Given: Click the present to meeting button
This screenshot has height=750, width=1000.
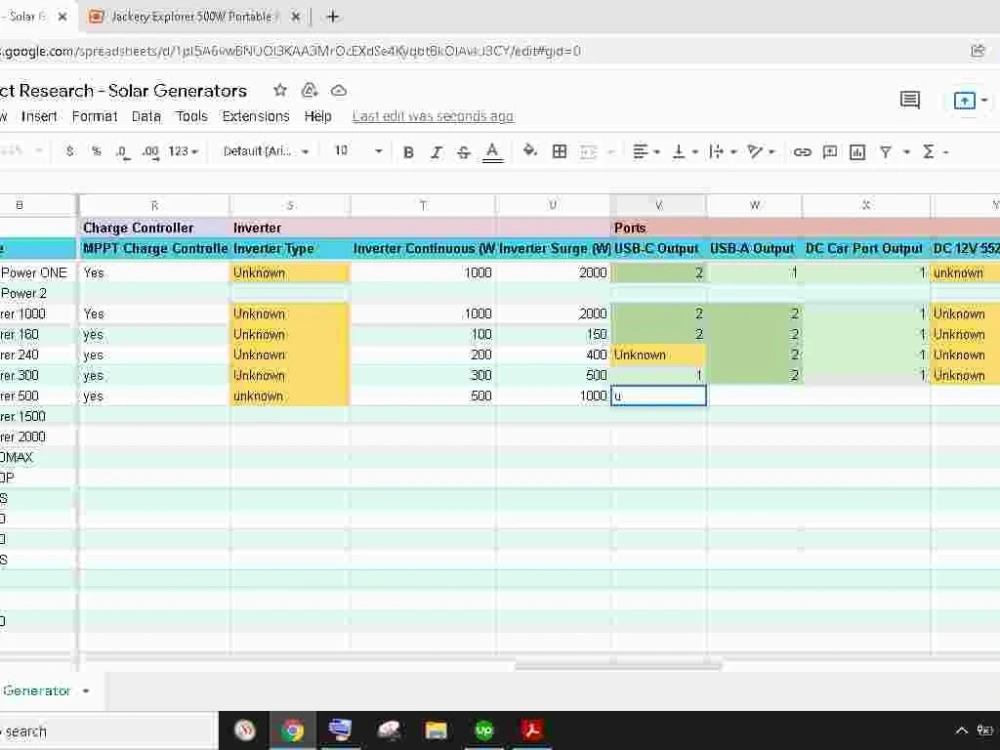Looking at the screenshot, I should point(964,100).
